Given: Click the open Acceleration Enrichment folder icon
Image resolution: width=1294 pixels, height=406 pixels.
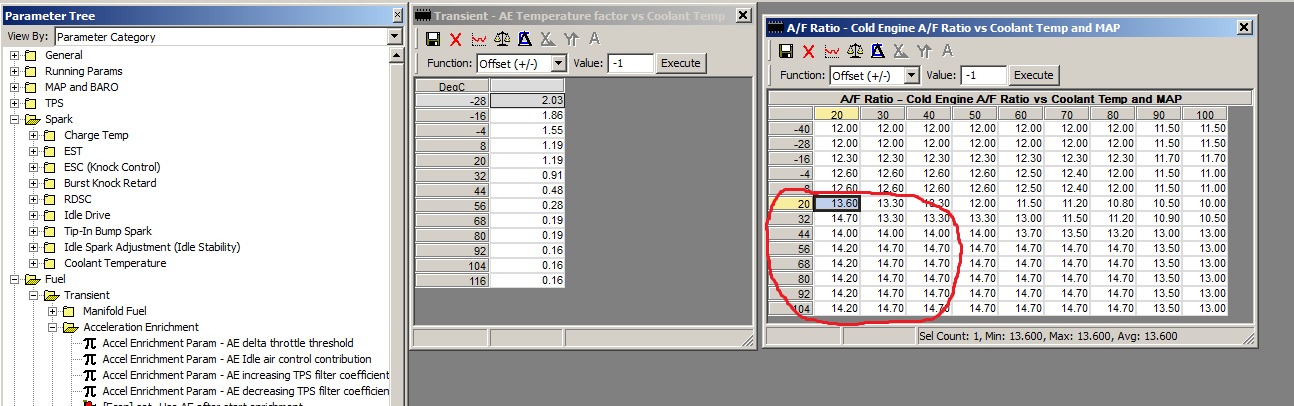Looking at the screenshot, I should [71, 327].
